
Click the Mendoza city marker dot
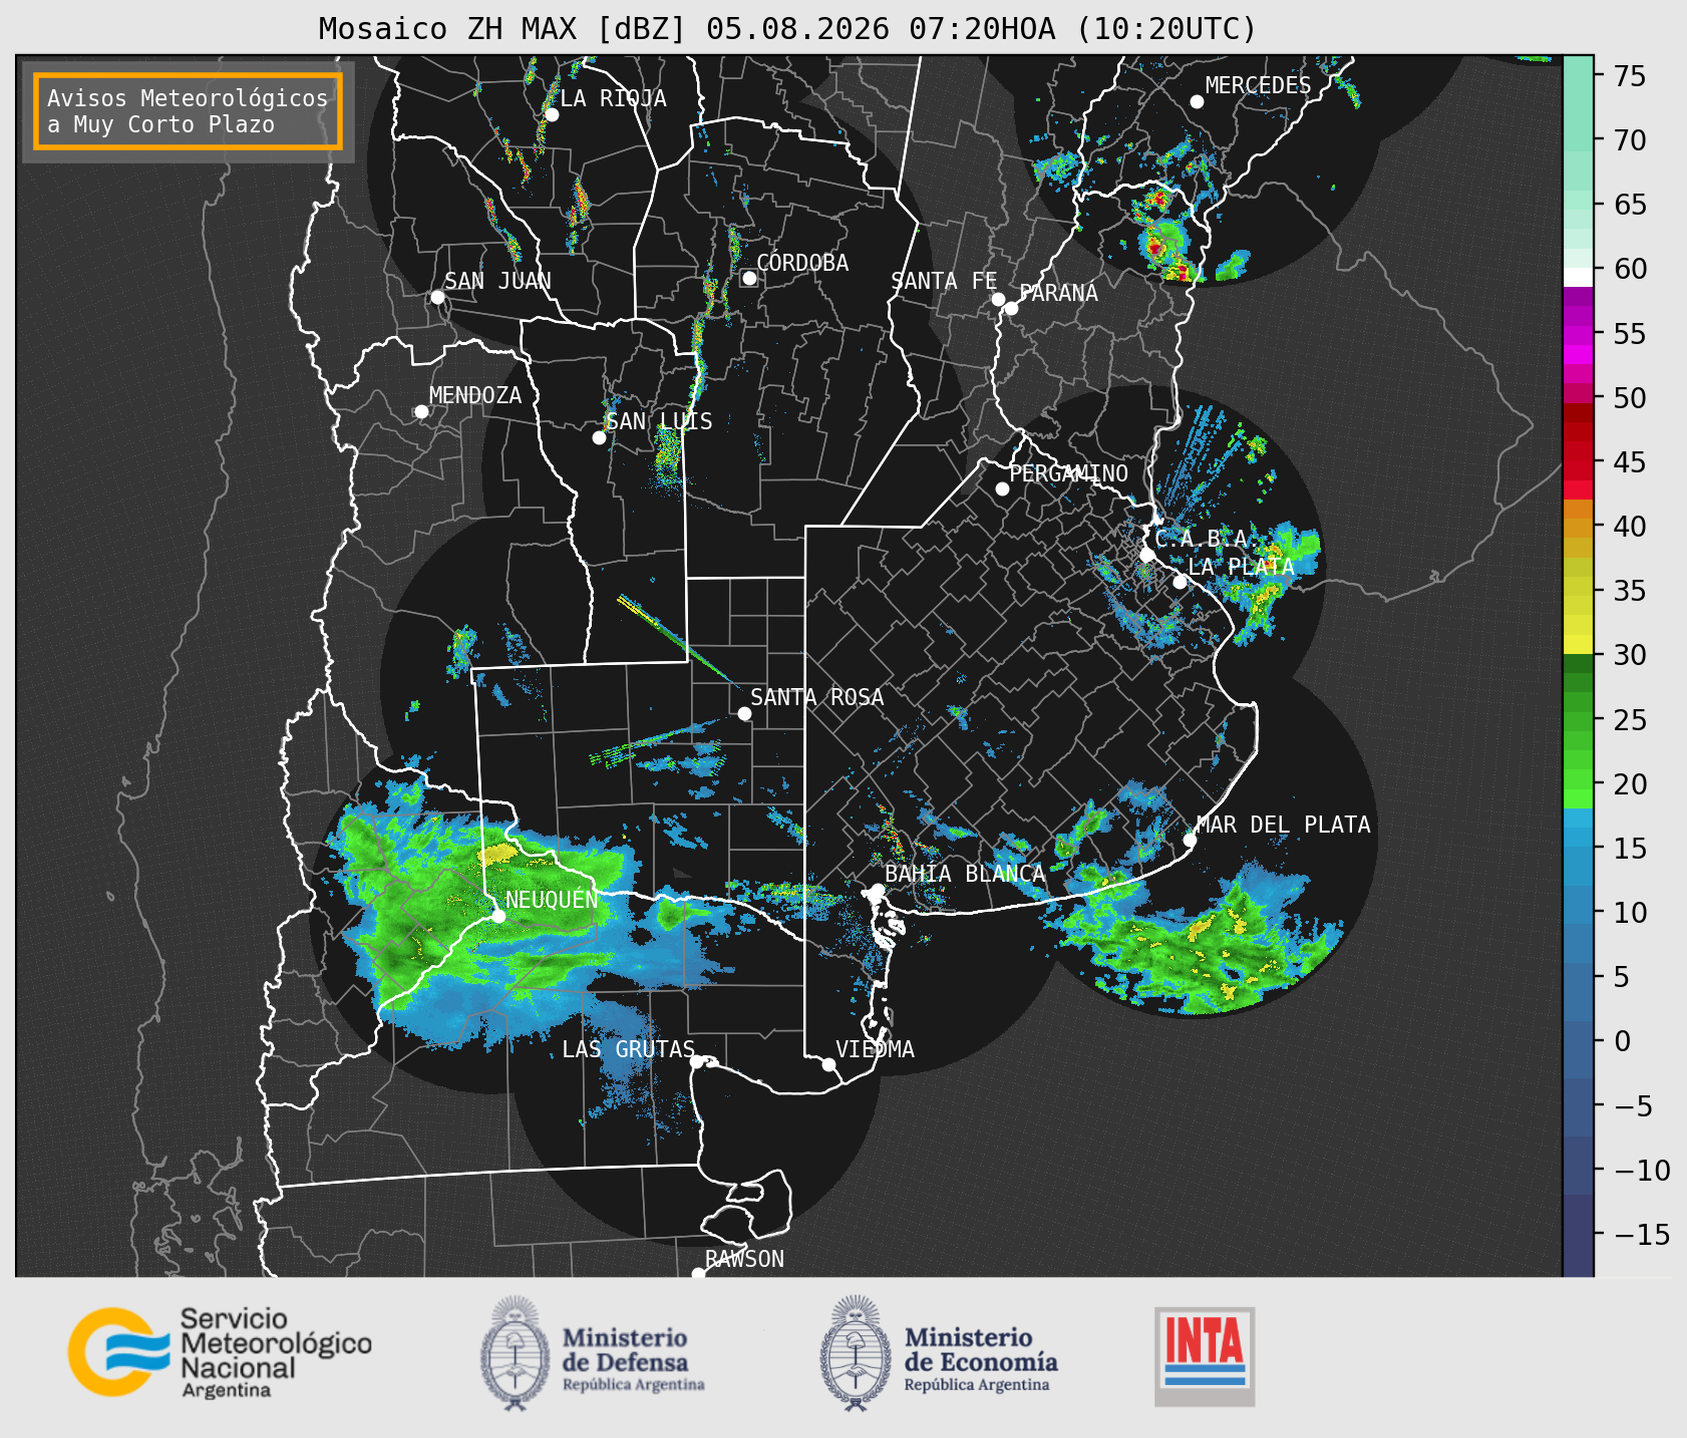[x=421, y=412]
